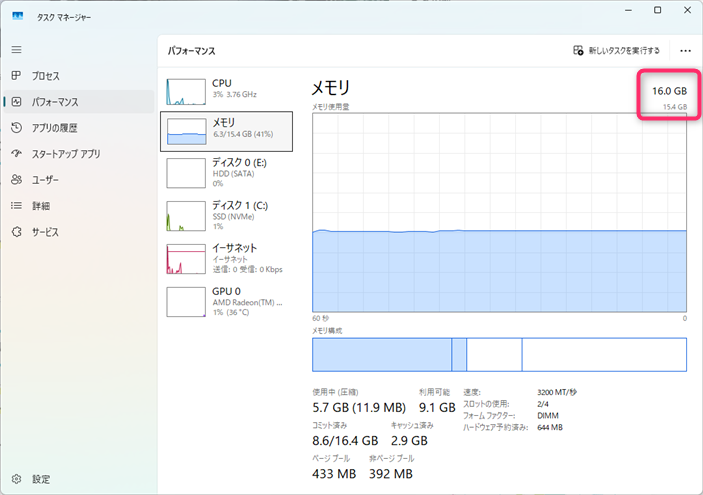Click the memory composition (メモリ構成) bar
This screenshot has width=703, height=495.
(x=499, y=354)
